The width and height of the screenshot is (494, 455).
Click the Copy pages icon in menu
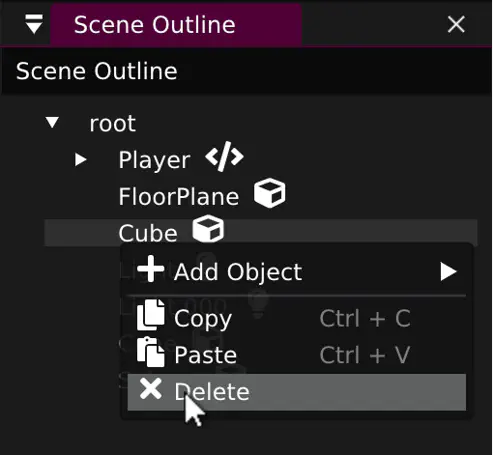point(151,315)
